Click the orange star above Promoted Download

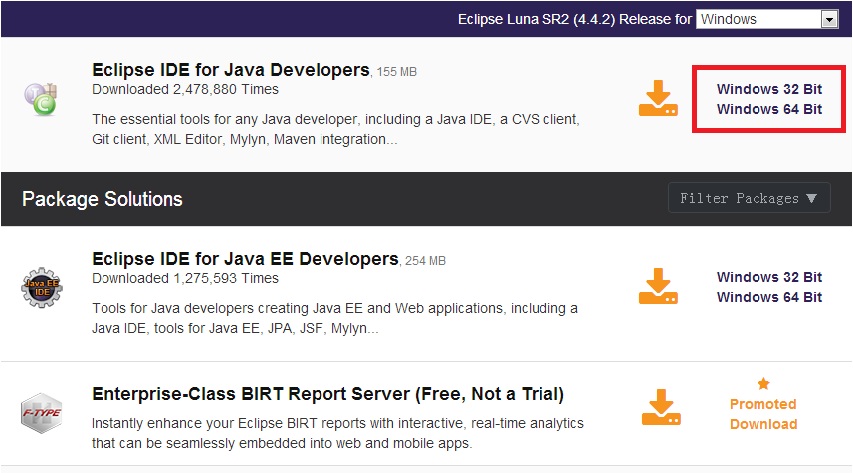click(x=763, y=384)
